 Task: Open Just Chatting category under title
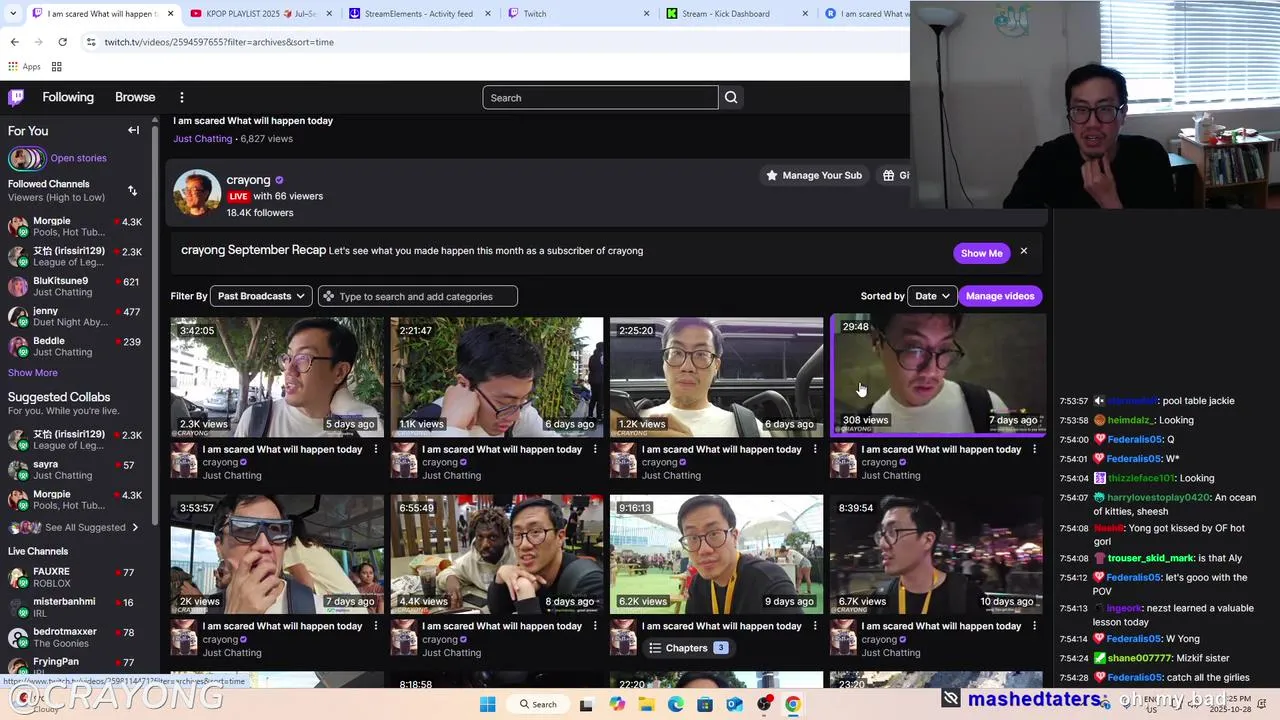click(203, 139)
